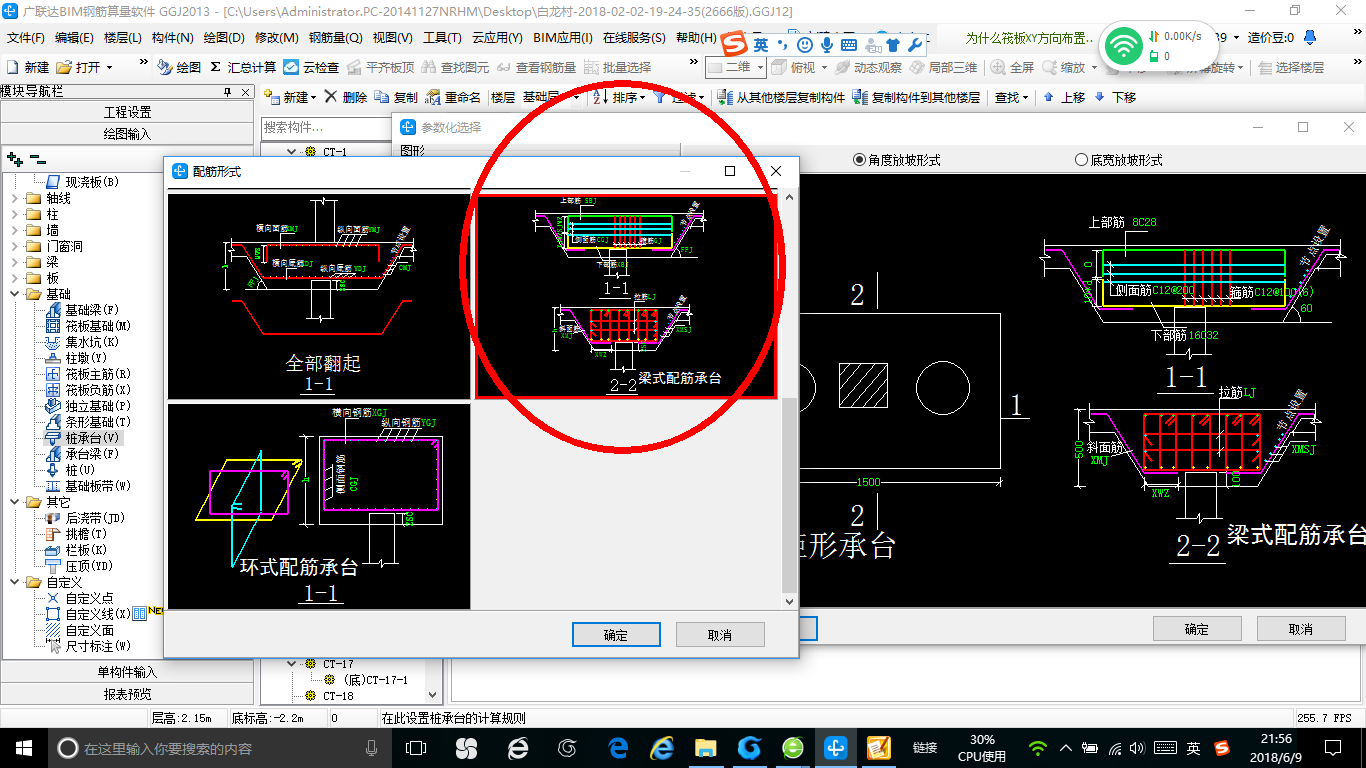Screen dimensions: 1366x768
Task: Open the 文件(F) menu
Action: tap(26, 38)
